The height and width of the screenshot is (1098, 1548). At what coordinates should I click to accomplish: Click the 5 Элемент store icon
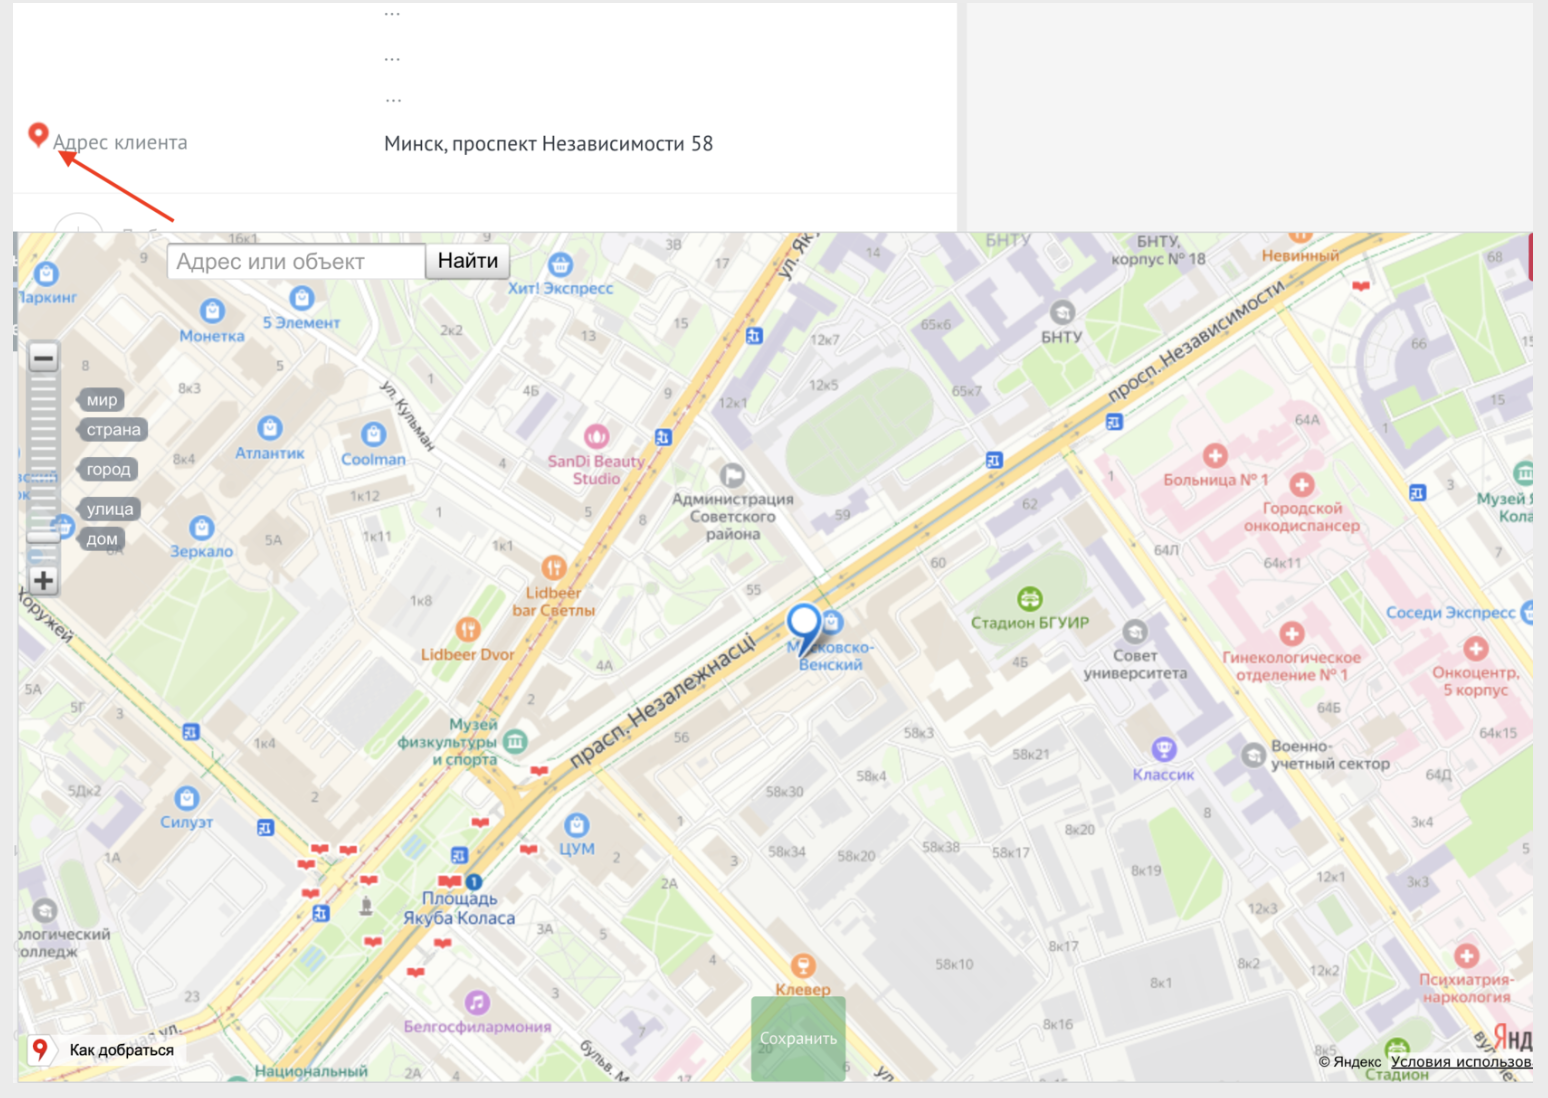[x=301, y=298]
